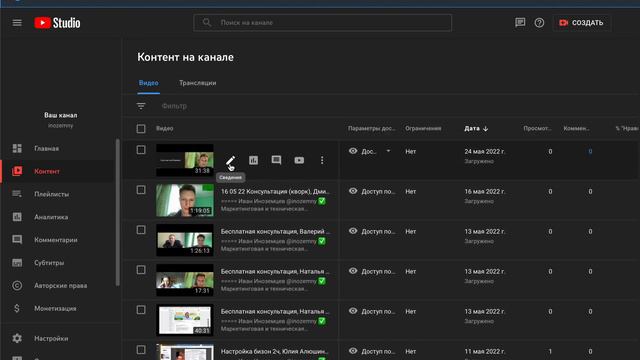The height and width of the screenshot is (360, 640).
Task: Open the 17:31 video thumbnail
Action: 185,280
